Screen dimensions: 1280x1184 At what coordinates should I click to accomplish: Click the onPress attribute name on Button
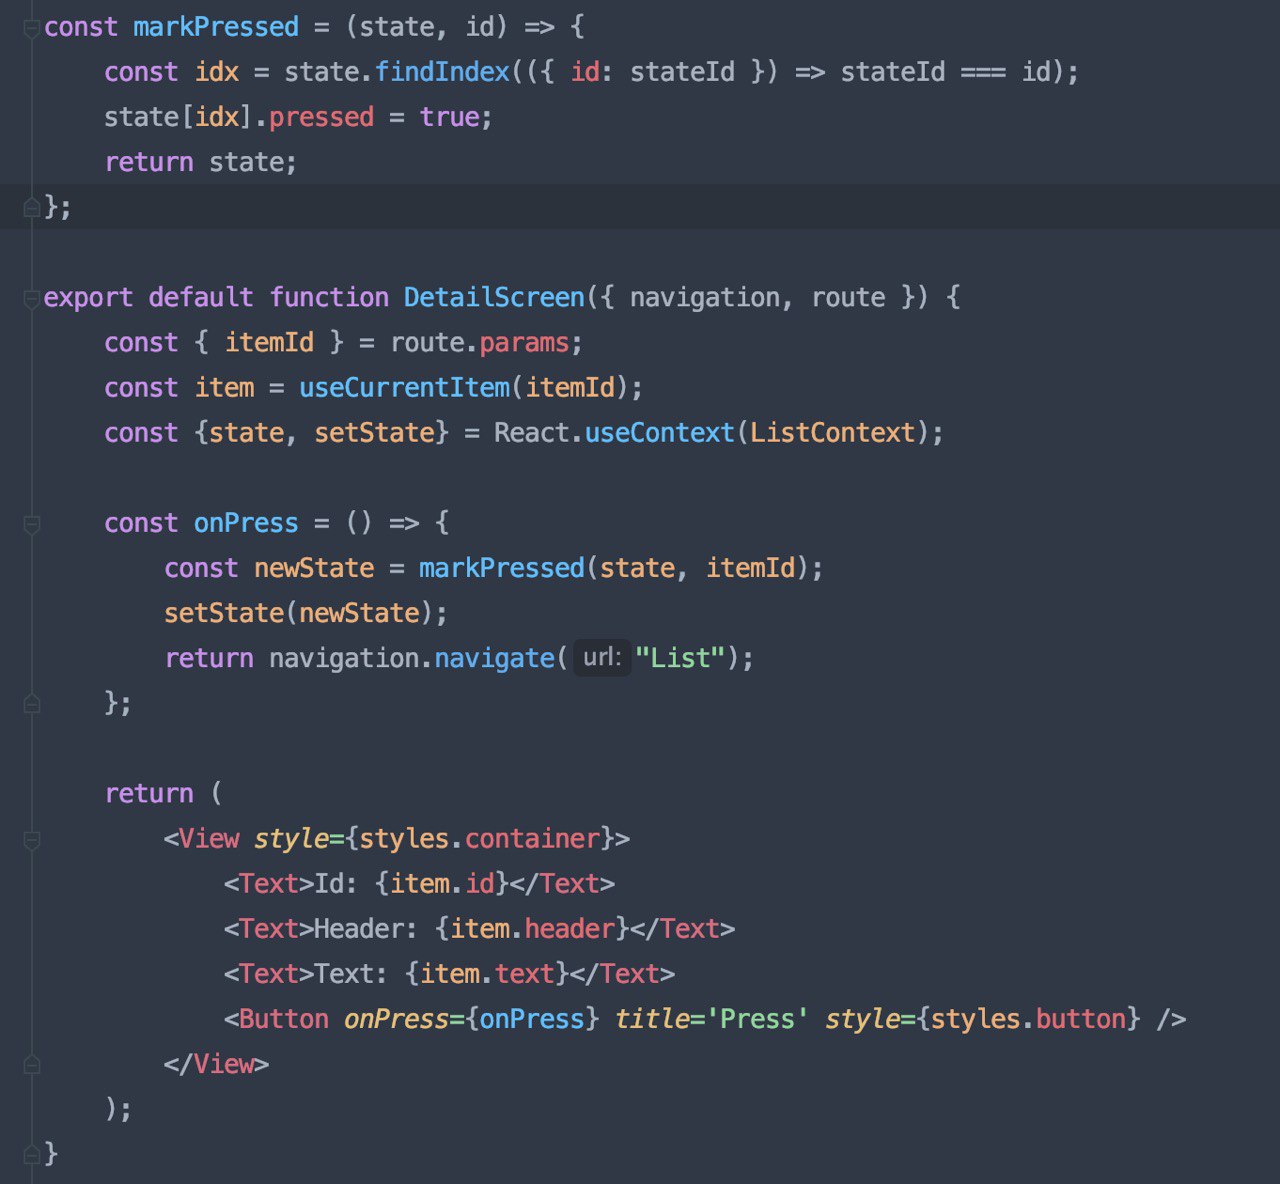coord(396,1019)
